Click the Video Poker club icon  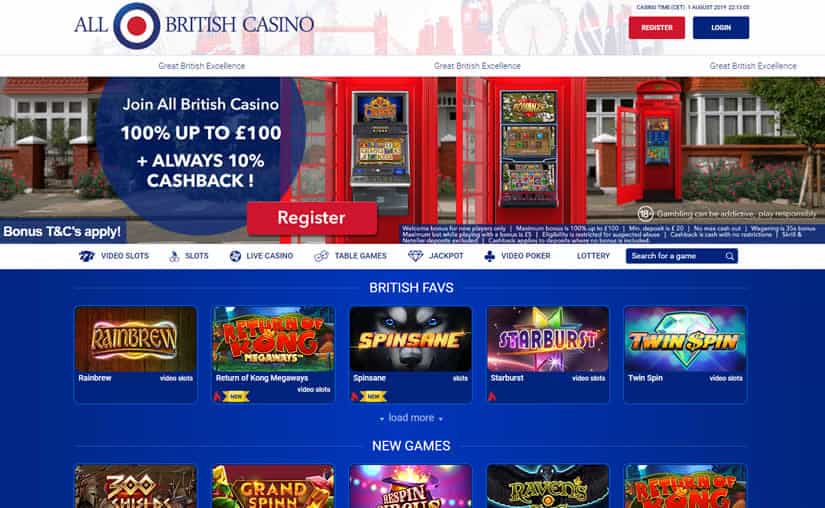[489, 256]
